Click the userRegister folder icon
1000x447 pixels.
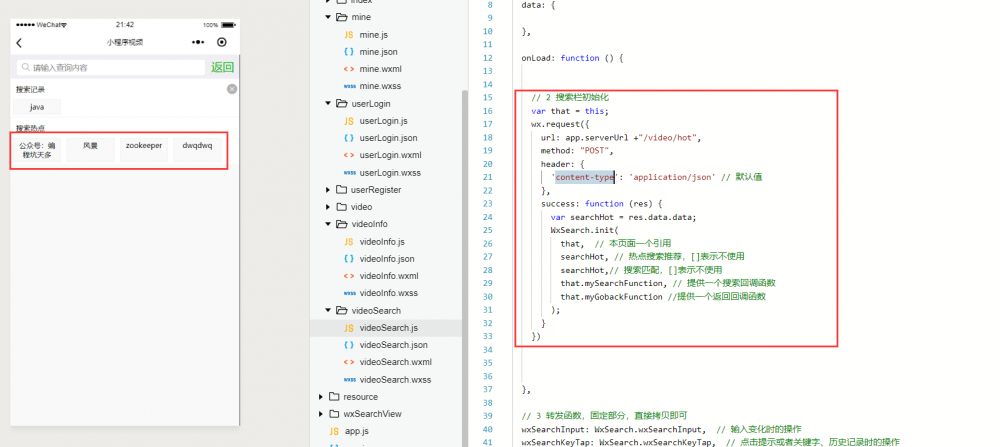[341, 190]
